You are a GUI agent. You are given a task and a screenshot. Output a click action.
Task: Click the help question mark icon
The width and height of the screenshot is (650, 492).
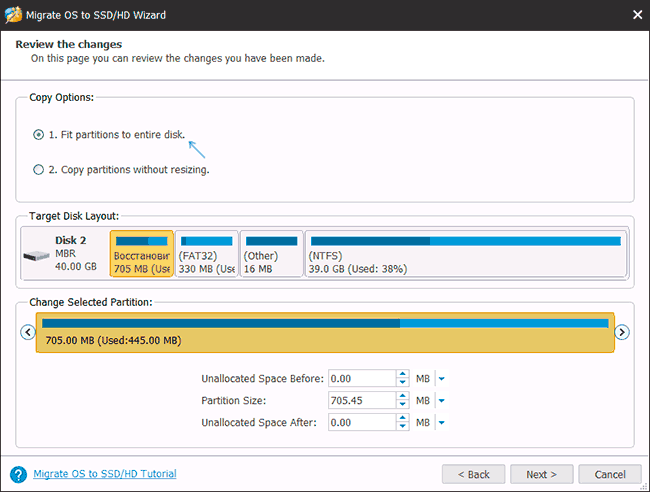click(17, 474)
